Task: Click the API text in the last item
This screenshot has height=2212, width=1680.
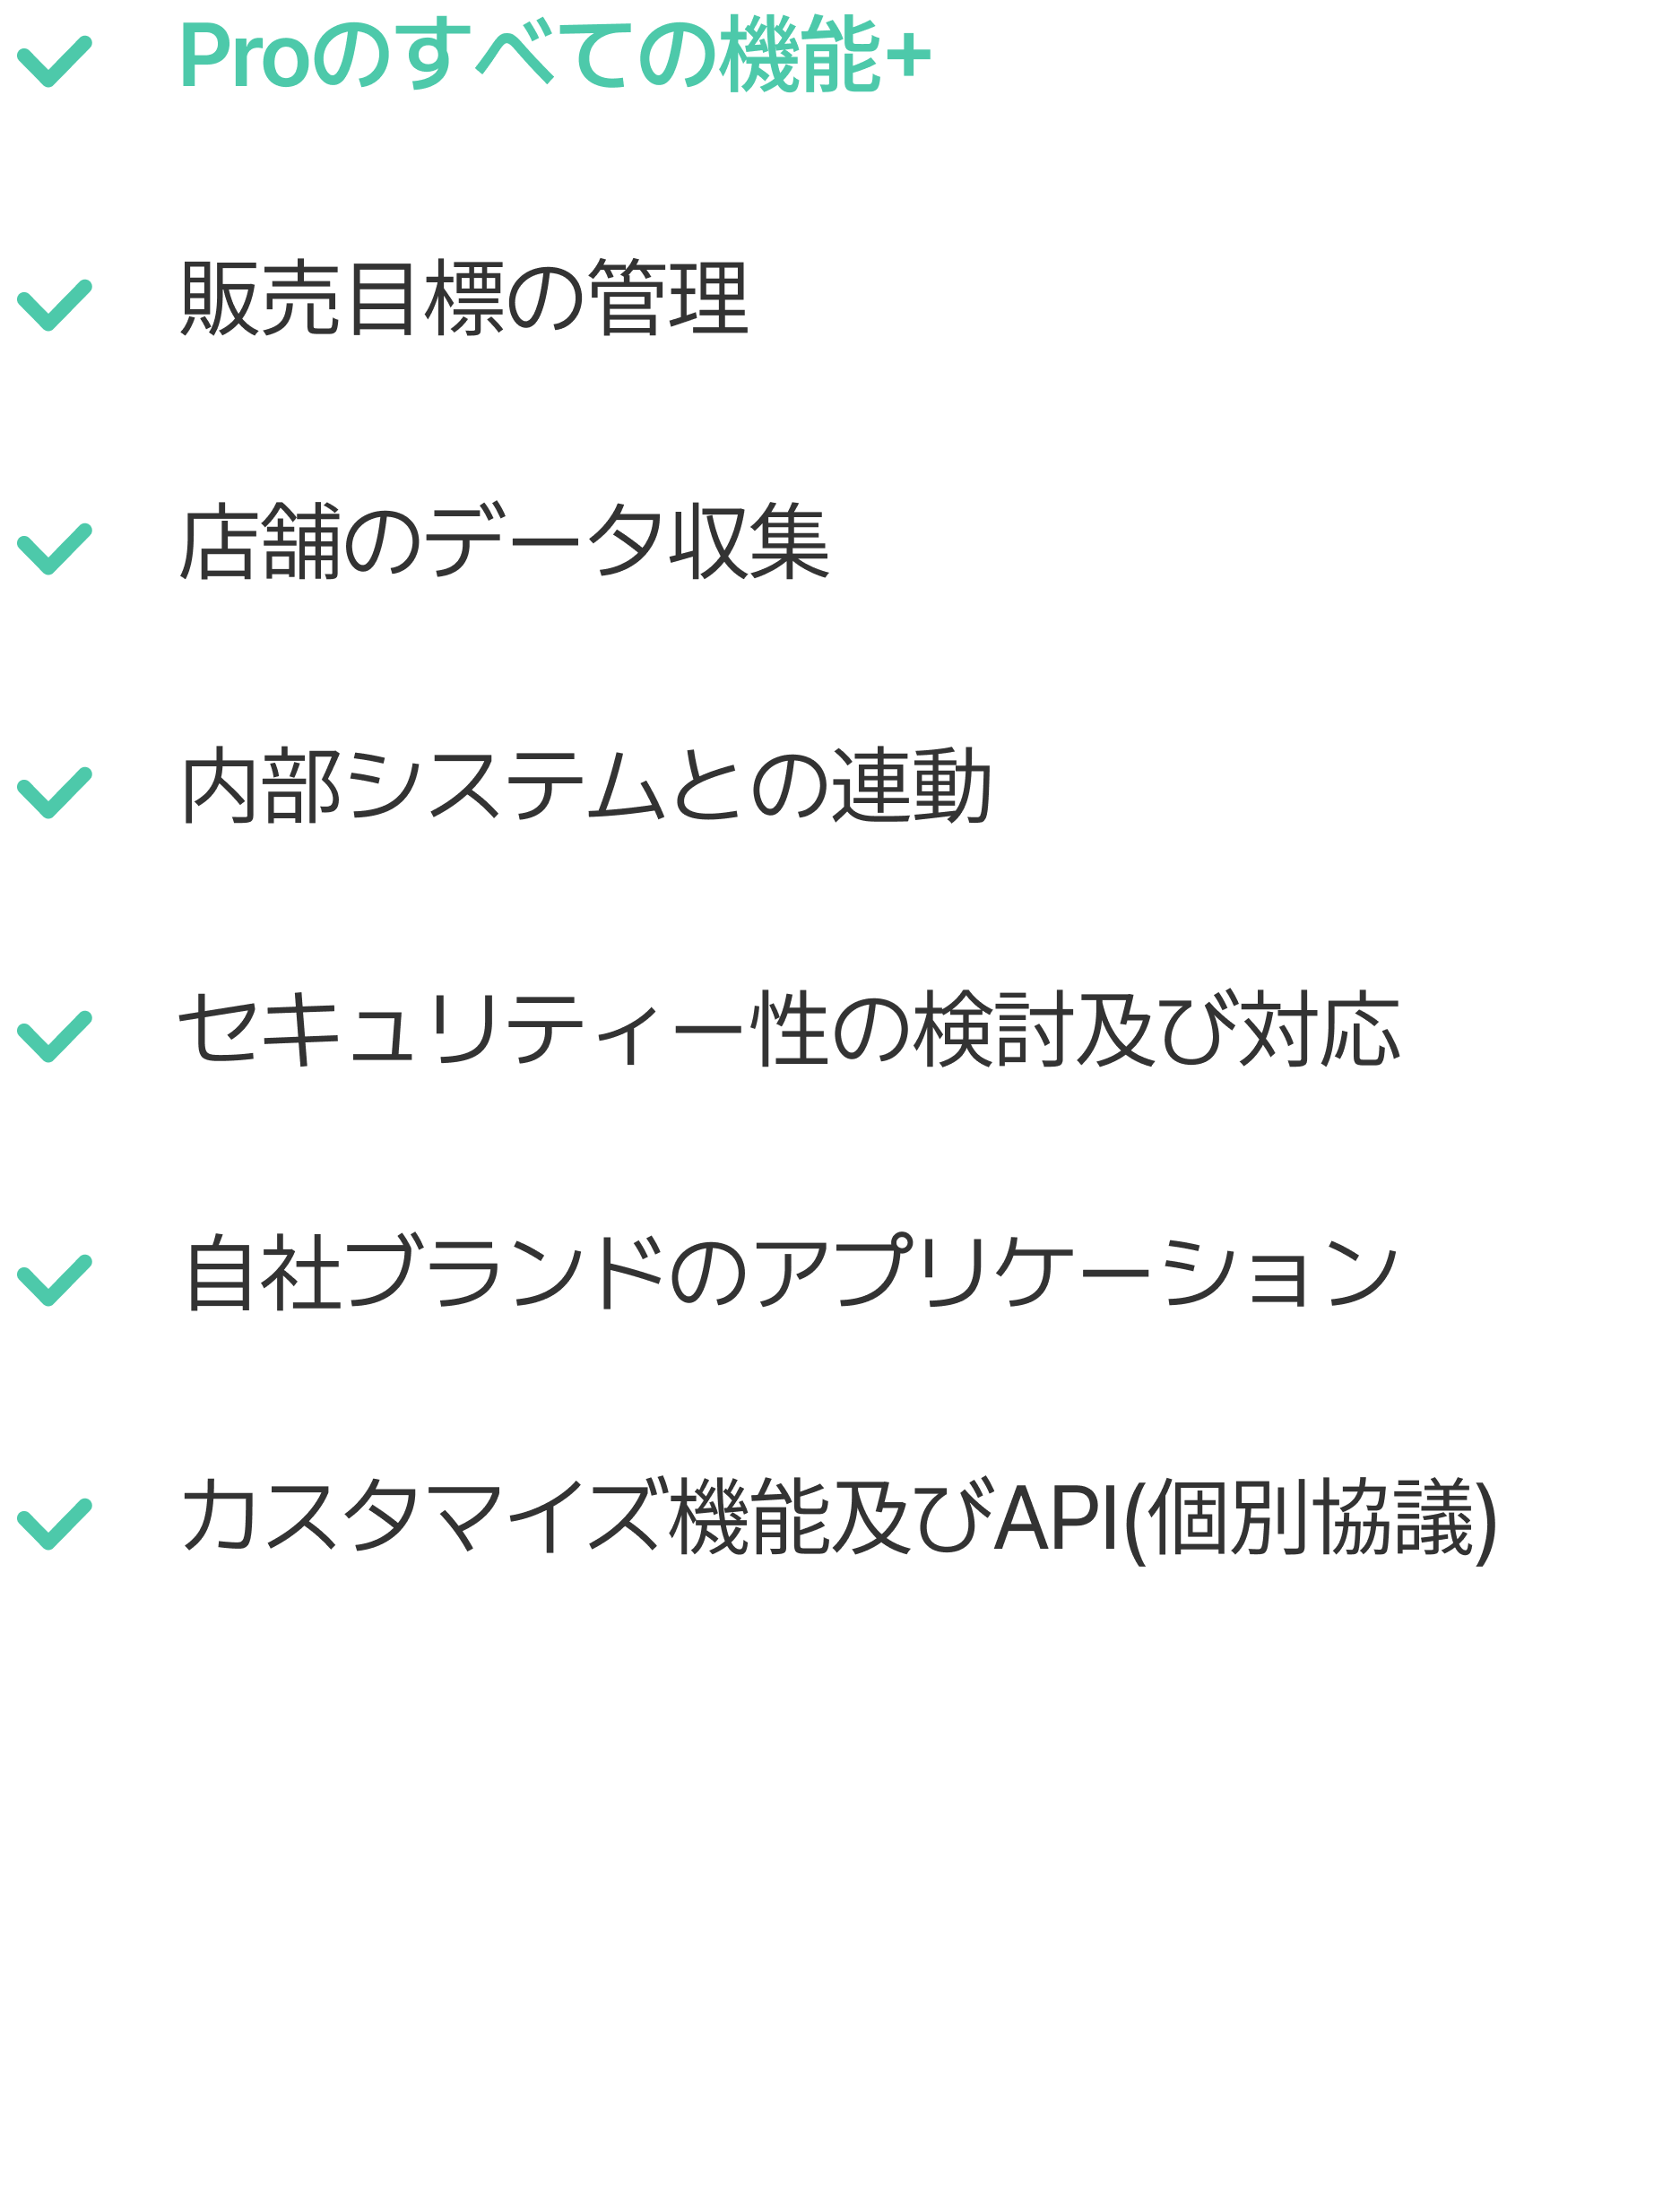Action: (1056, 1519)
